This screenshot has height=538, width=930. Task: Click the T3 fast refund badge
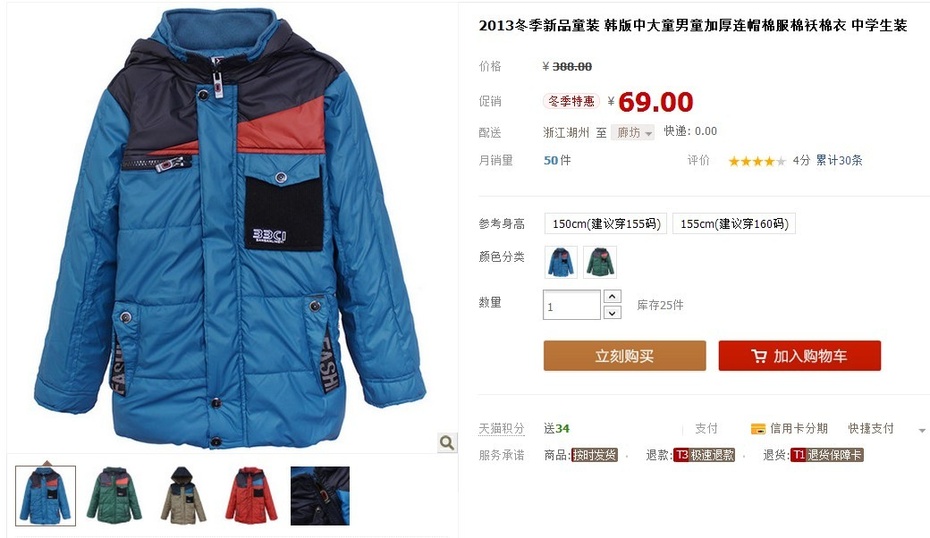click(704, 455)
